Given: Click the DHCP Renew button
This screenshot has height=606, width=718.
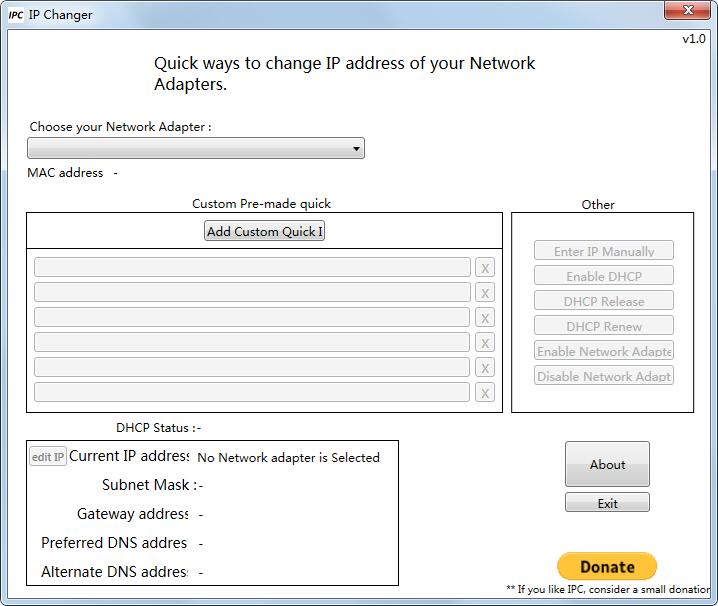Looking at the screenshot, I should [603, 326].
